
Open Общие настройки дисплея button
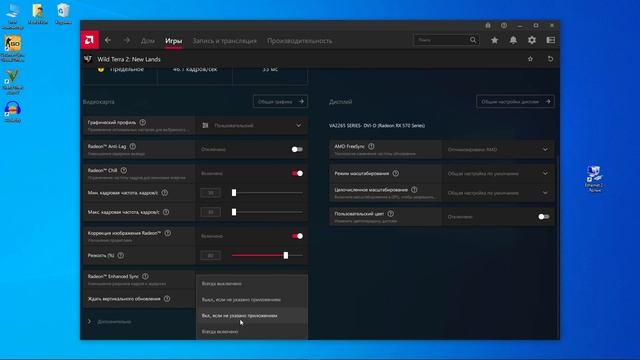coord(515,102)
